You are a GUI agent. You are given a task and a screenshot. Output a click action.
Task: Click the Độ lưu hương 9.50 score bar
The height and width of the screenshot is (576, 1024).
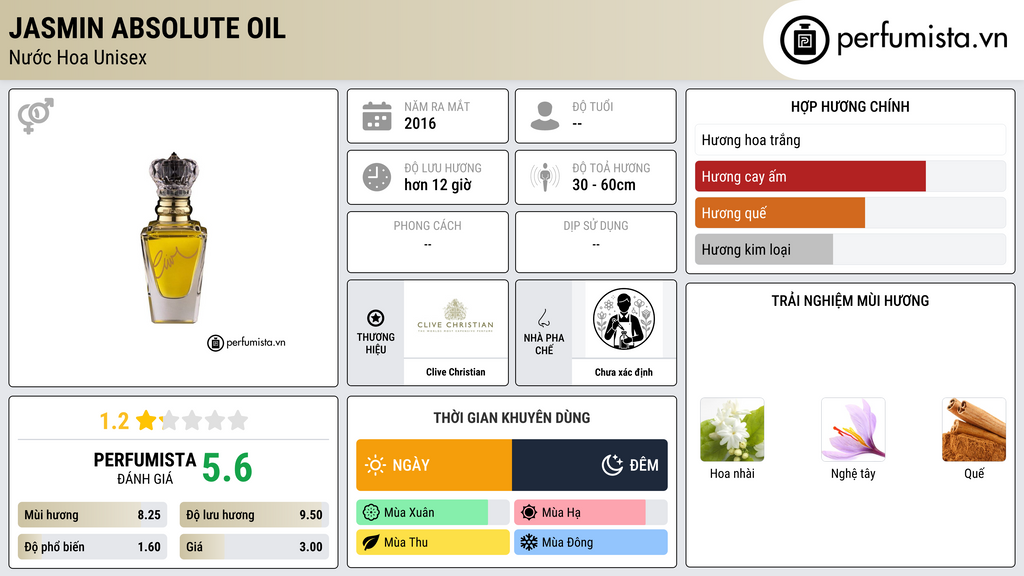[254, 515]
